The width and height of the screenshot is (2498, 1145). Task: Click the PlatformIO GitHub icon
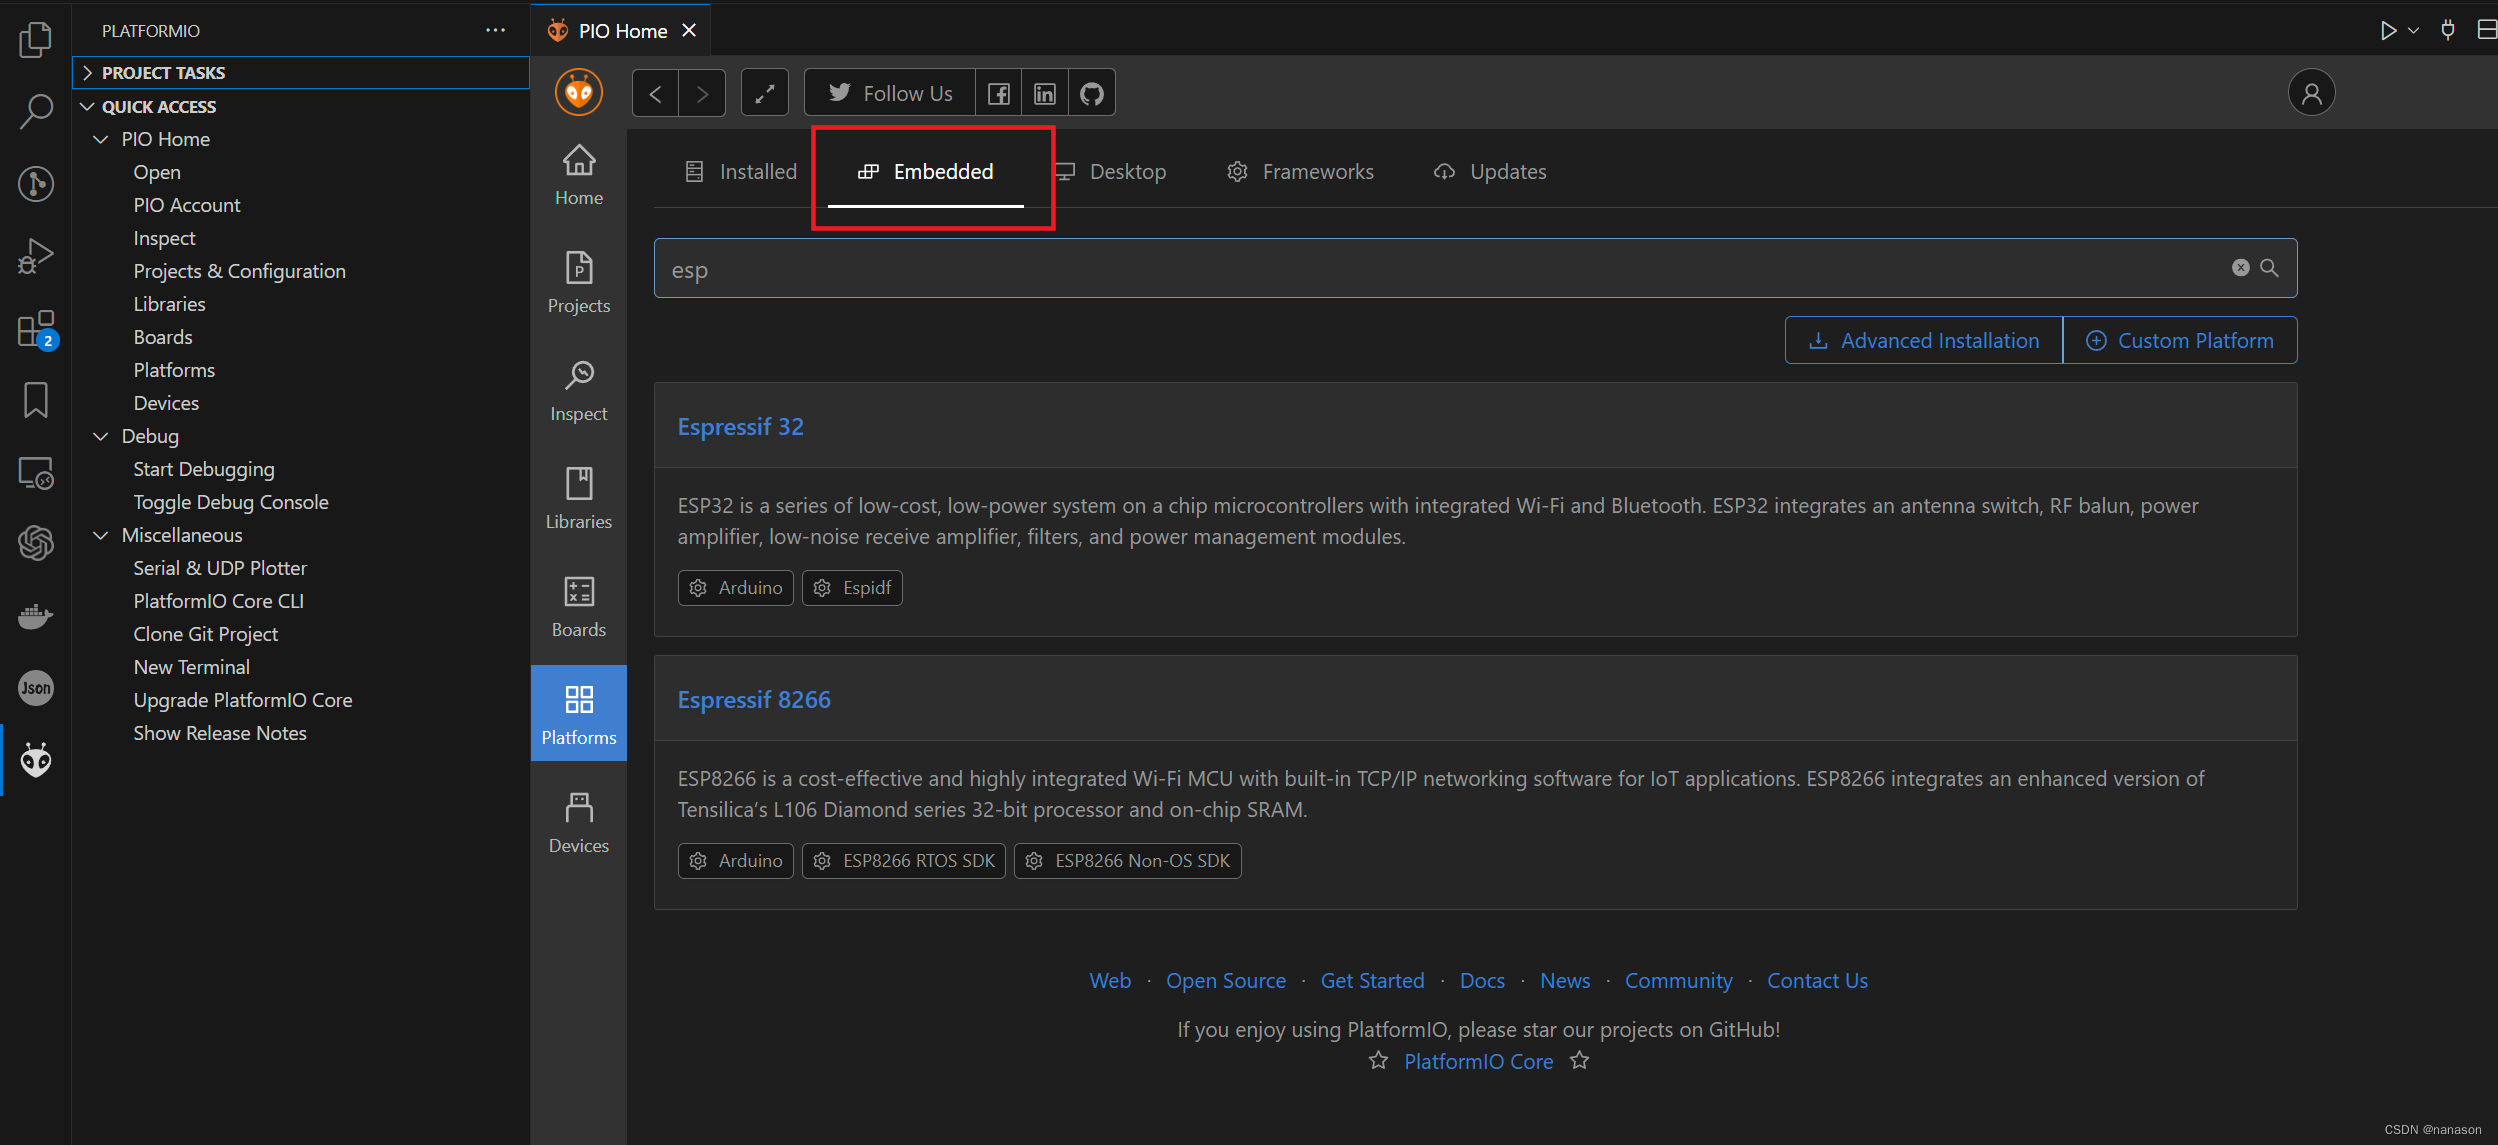1091,92
